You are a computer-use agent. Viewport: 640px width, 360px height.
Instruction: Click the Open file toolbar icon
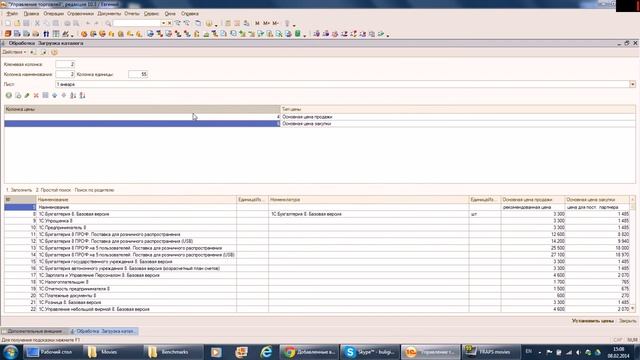point(17,23)
